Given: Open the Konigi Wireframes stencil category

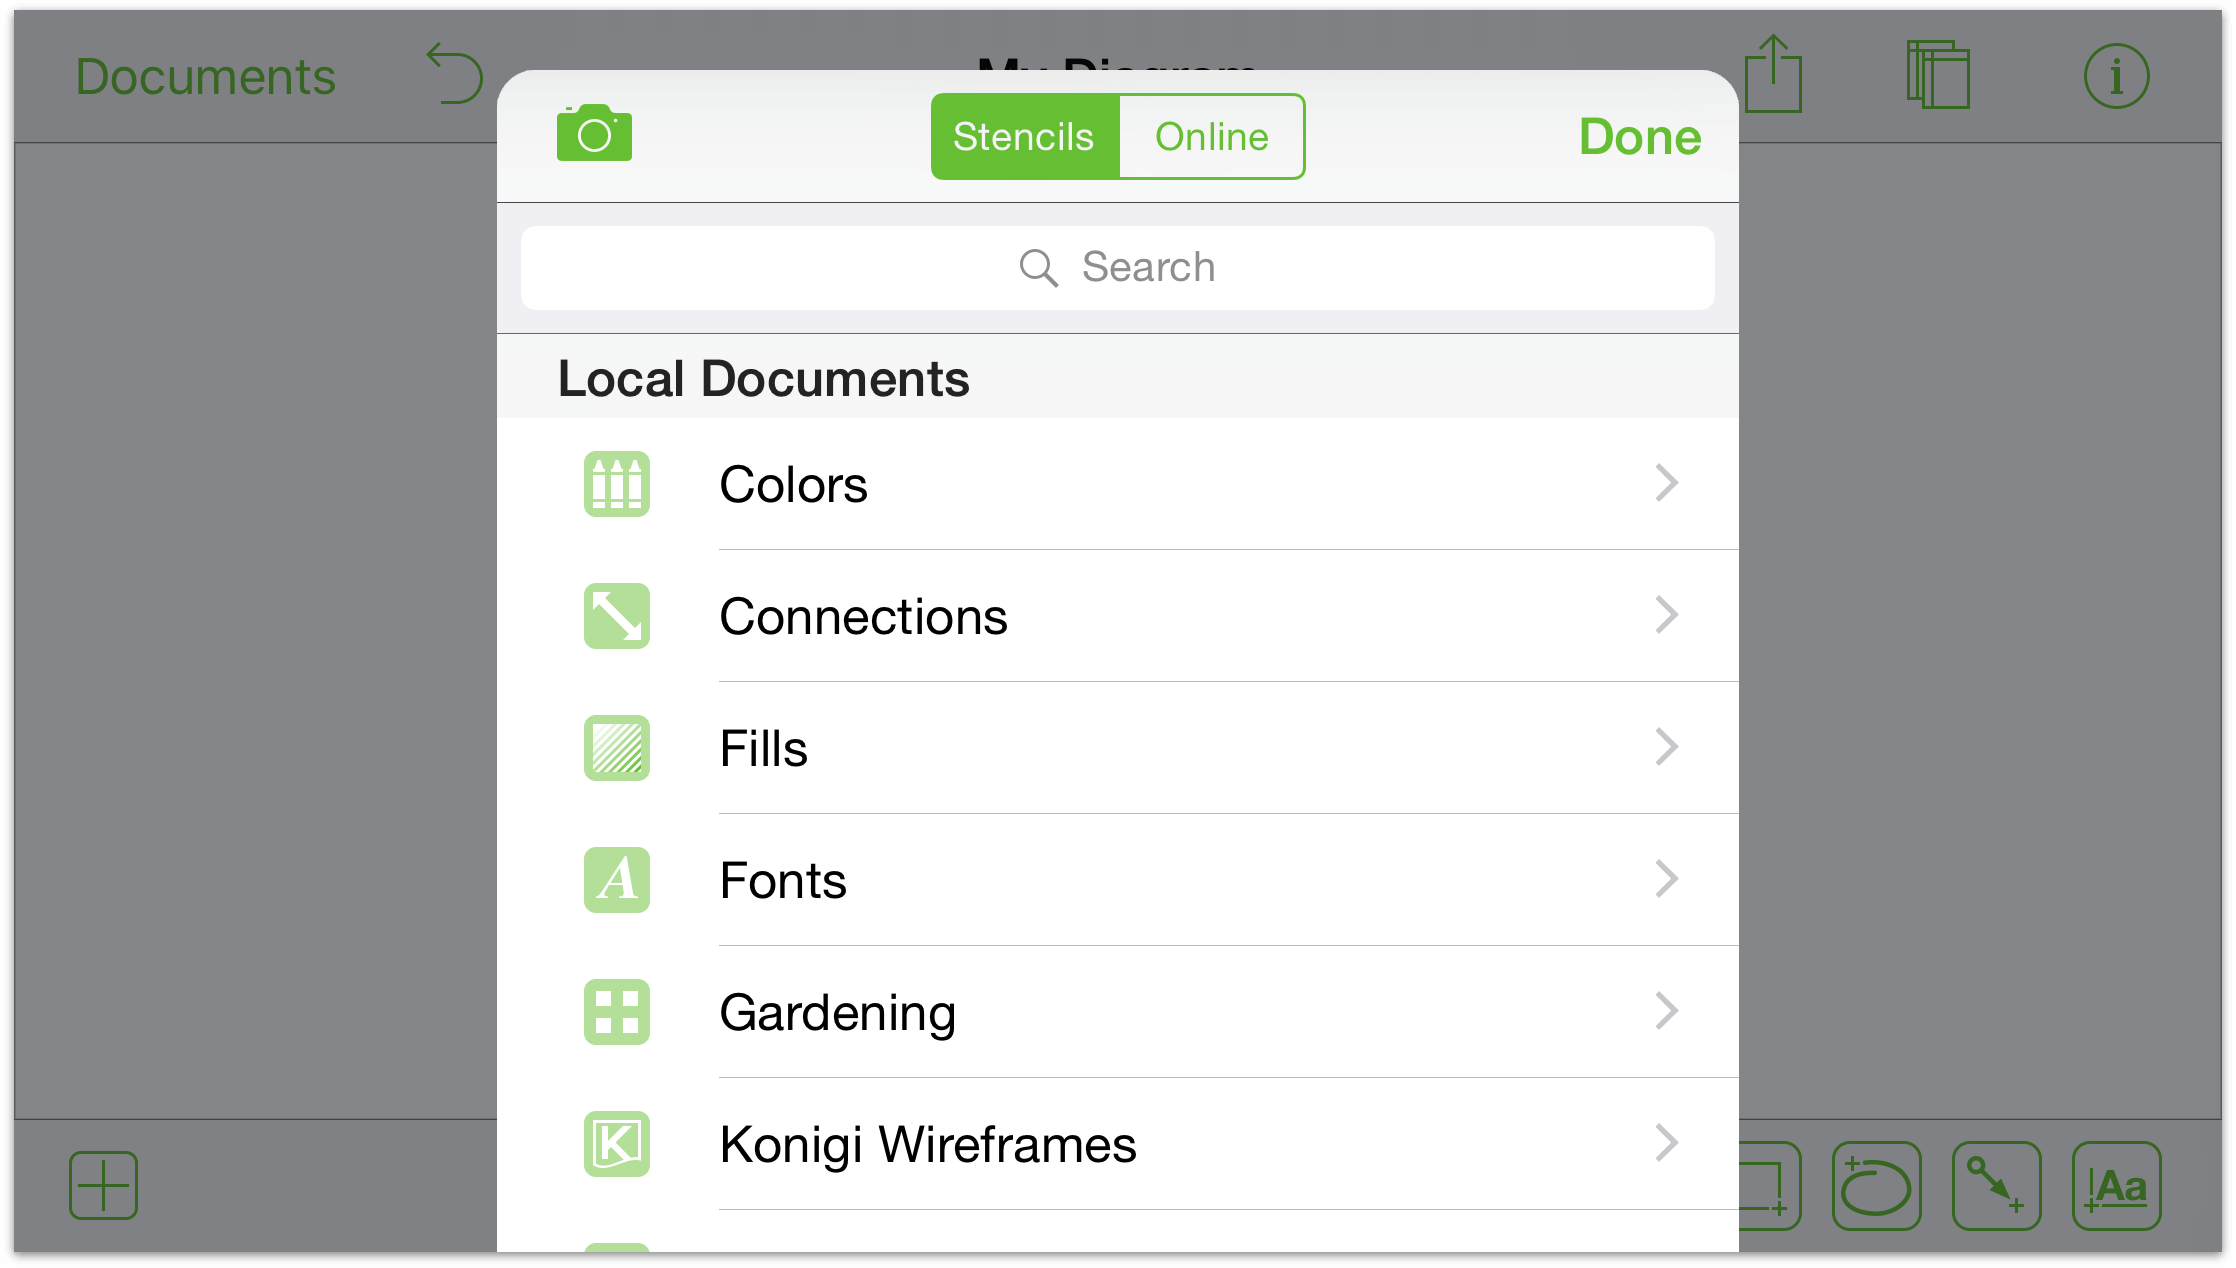Looking at the screenshot, I should pyautogui.click(x=1120, y=1142).
